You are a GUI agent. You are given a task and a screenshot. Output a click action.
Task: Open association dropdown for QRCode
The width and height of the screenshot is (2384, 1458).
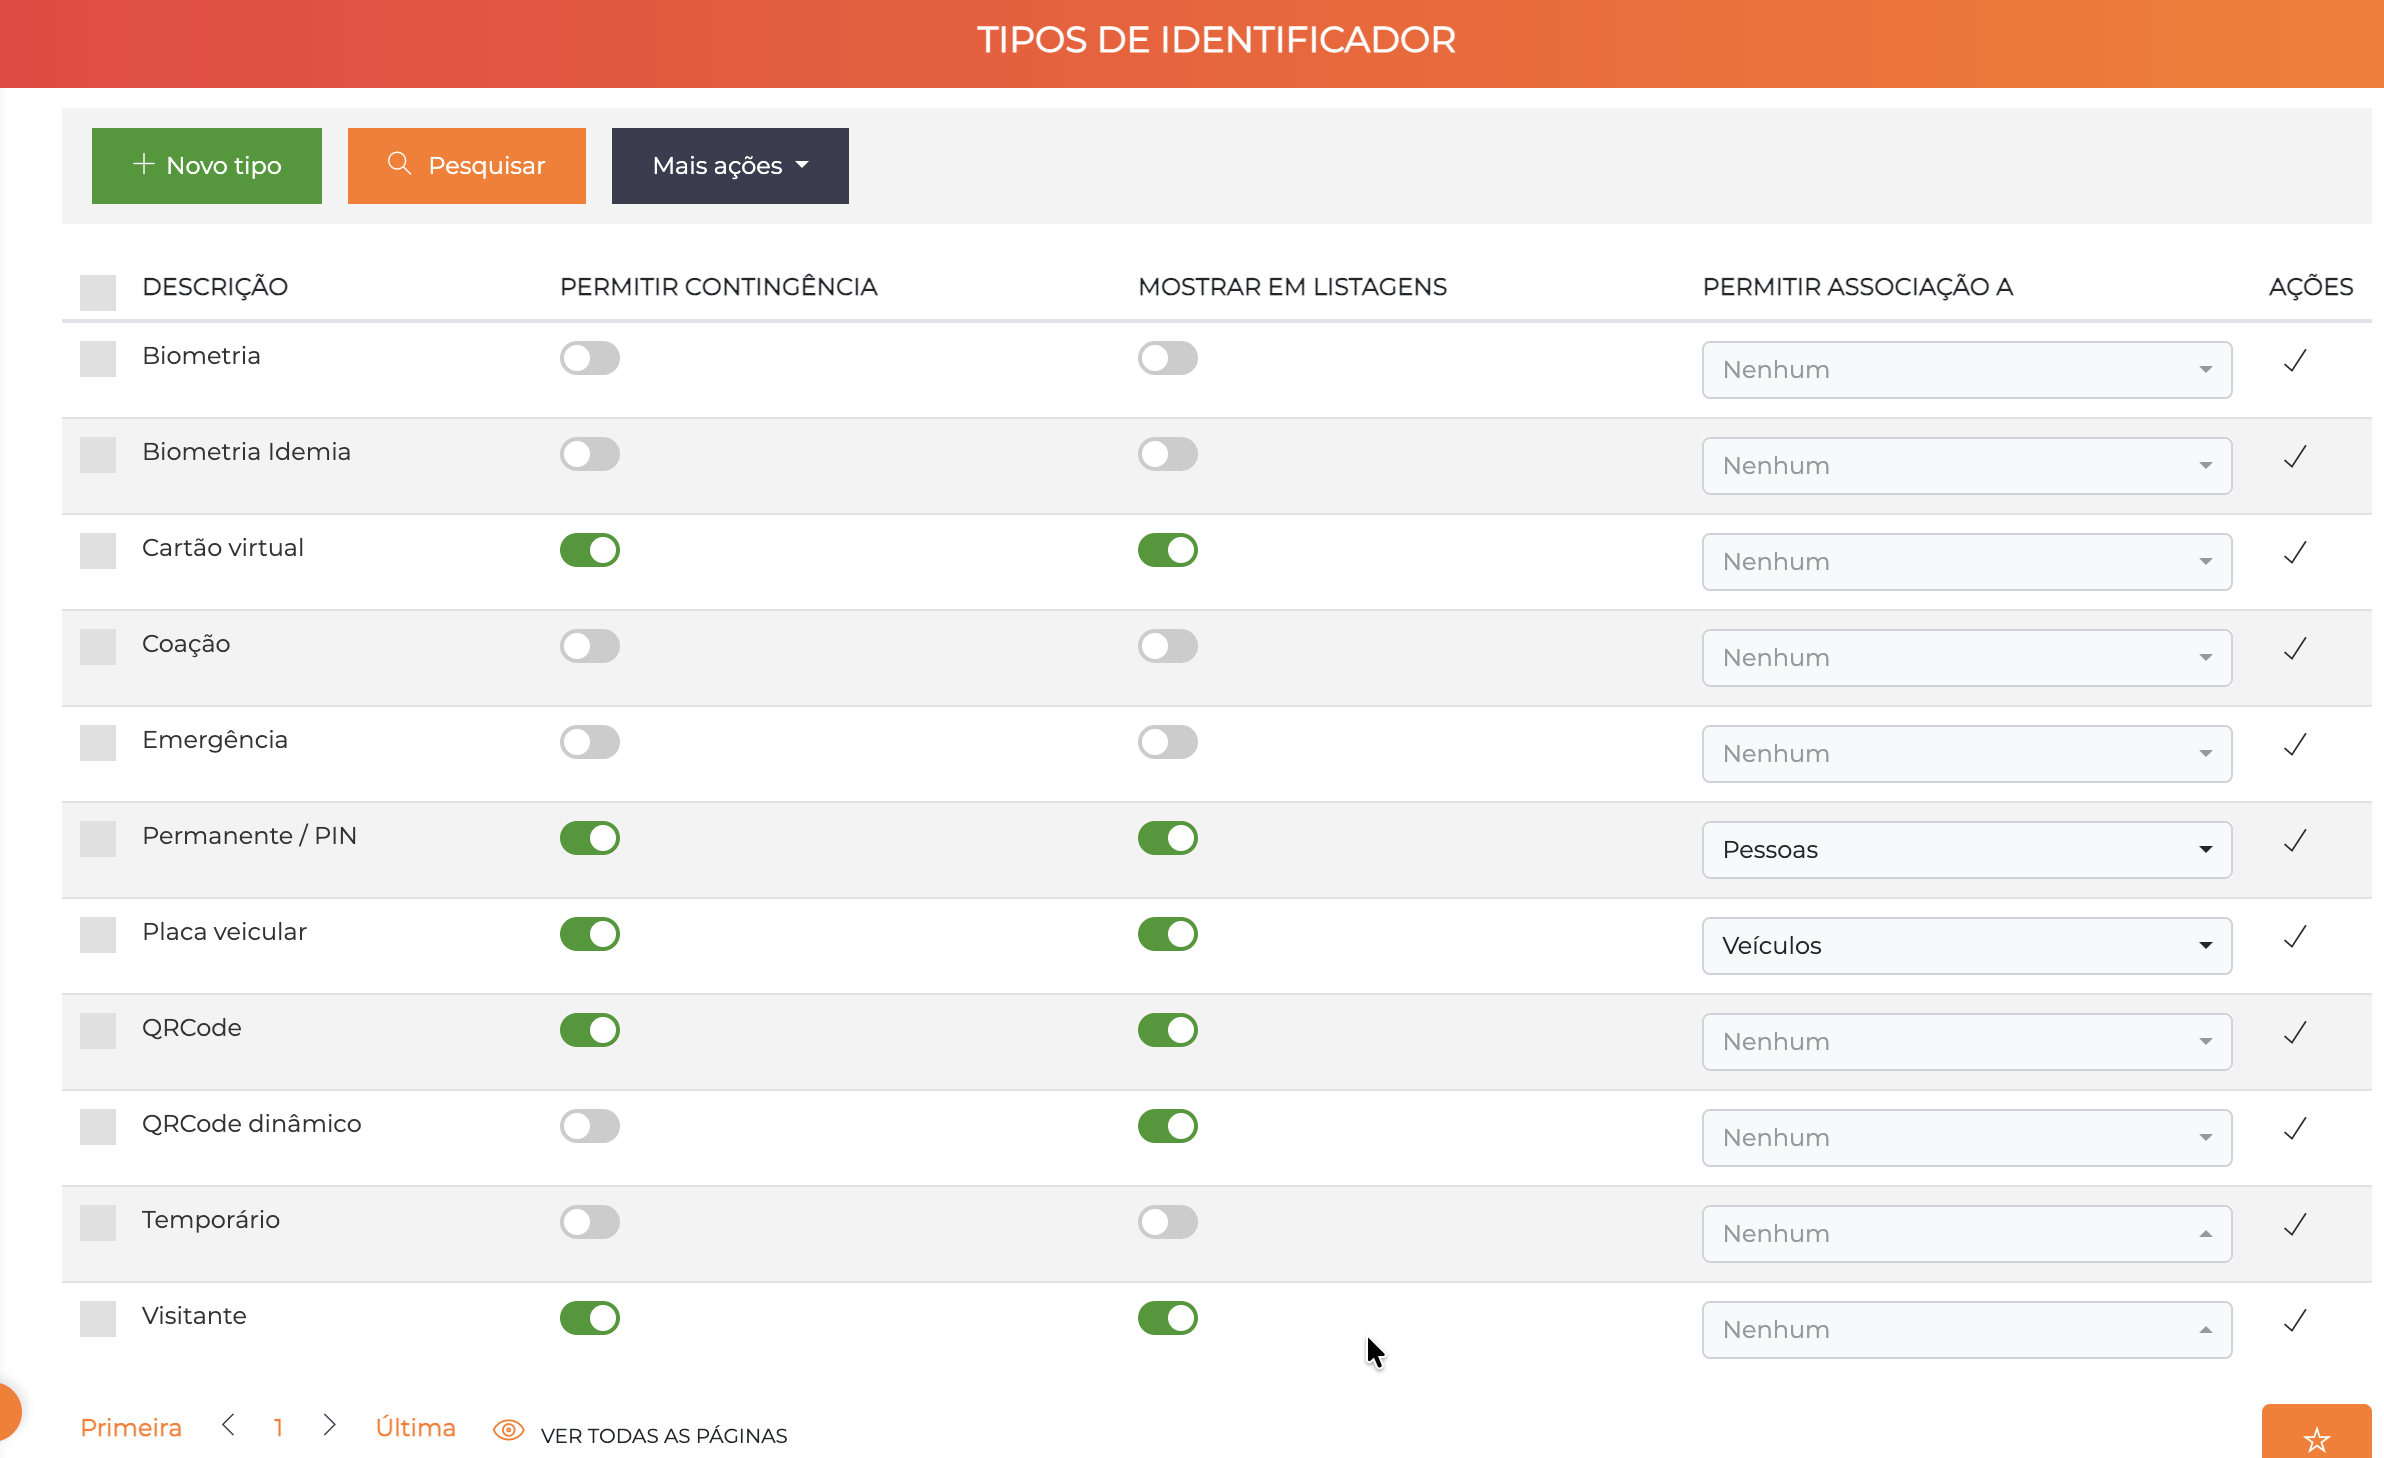(1967, 1042)
